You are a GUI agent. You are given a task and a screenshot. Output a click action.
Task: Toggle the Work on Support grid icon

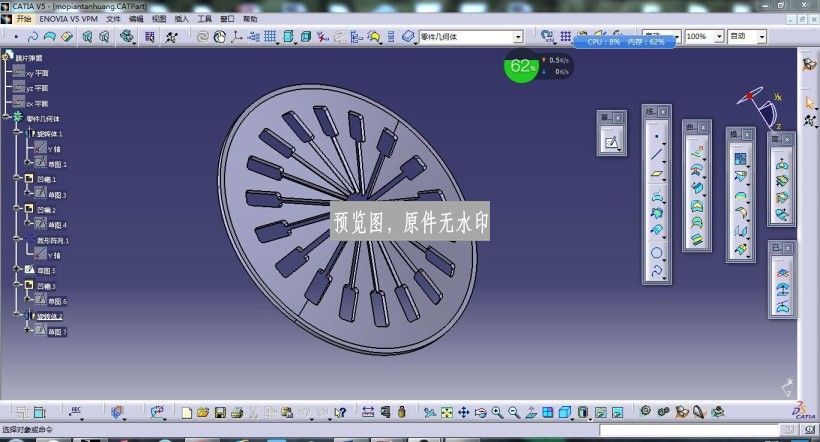coord(270,37)
